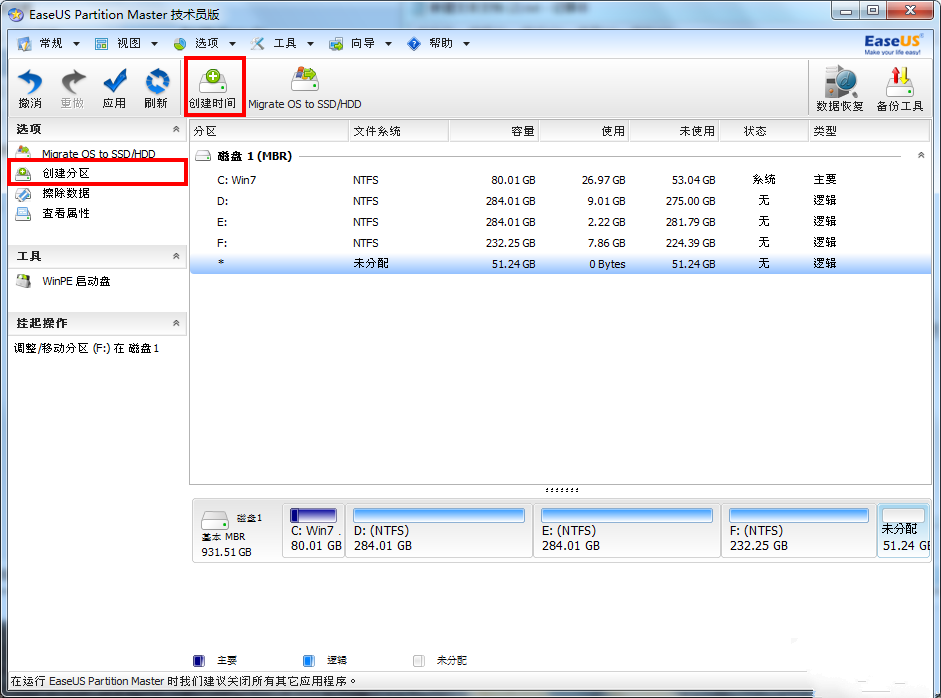Select the C: Win7 partition row
This screenshot has width=941, height=698.
pyautogui.click(x=561, y=180)
